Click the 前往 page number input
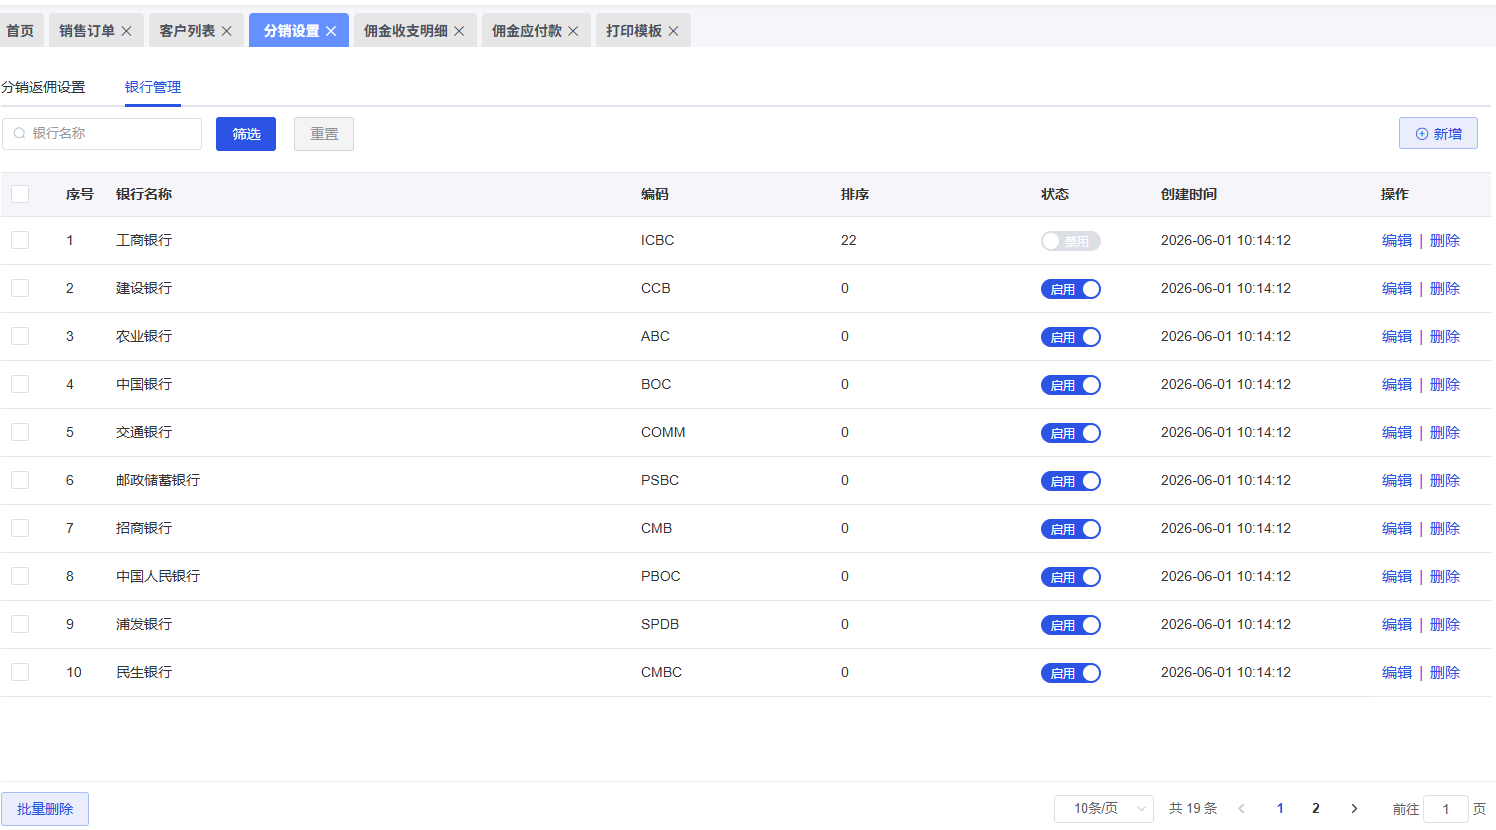 point(1446,809)
